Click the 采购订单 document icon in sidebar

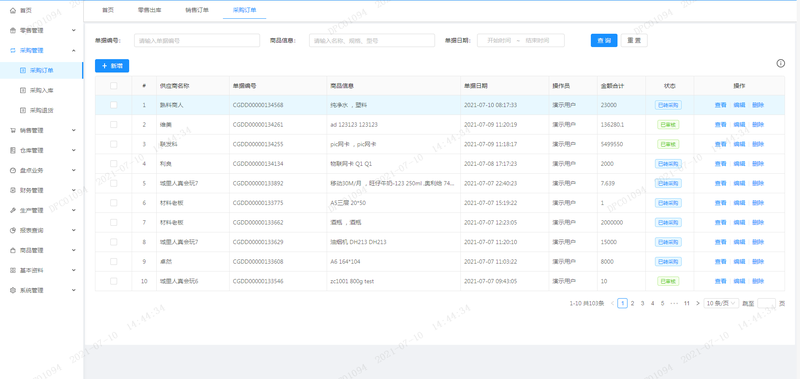click(x=22, y=70)
